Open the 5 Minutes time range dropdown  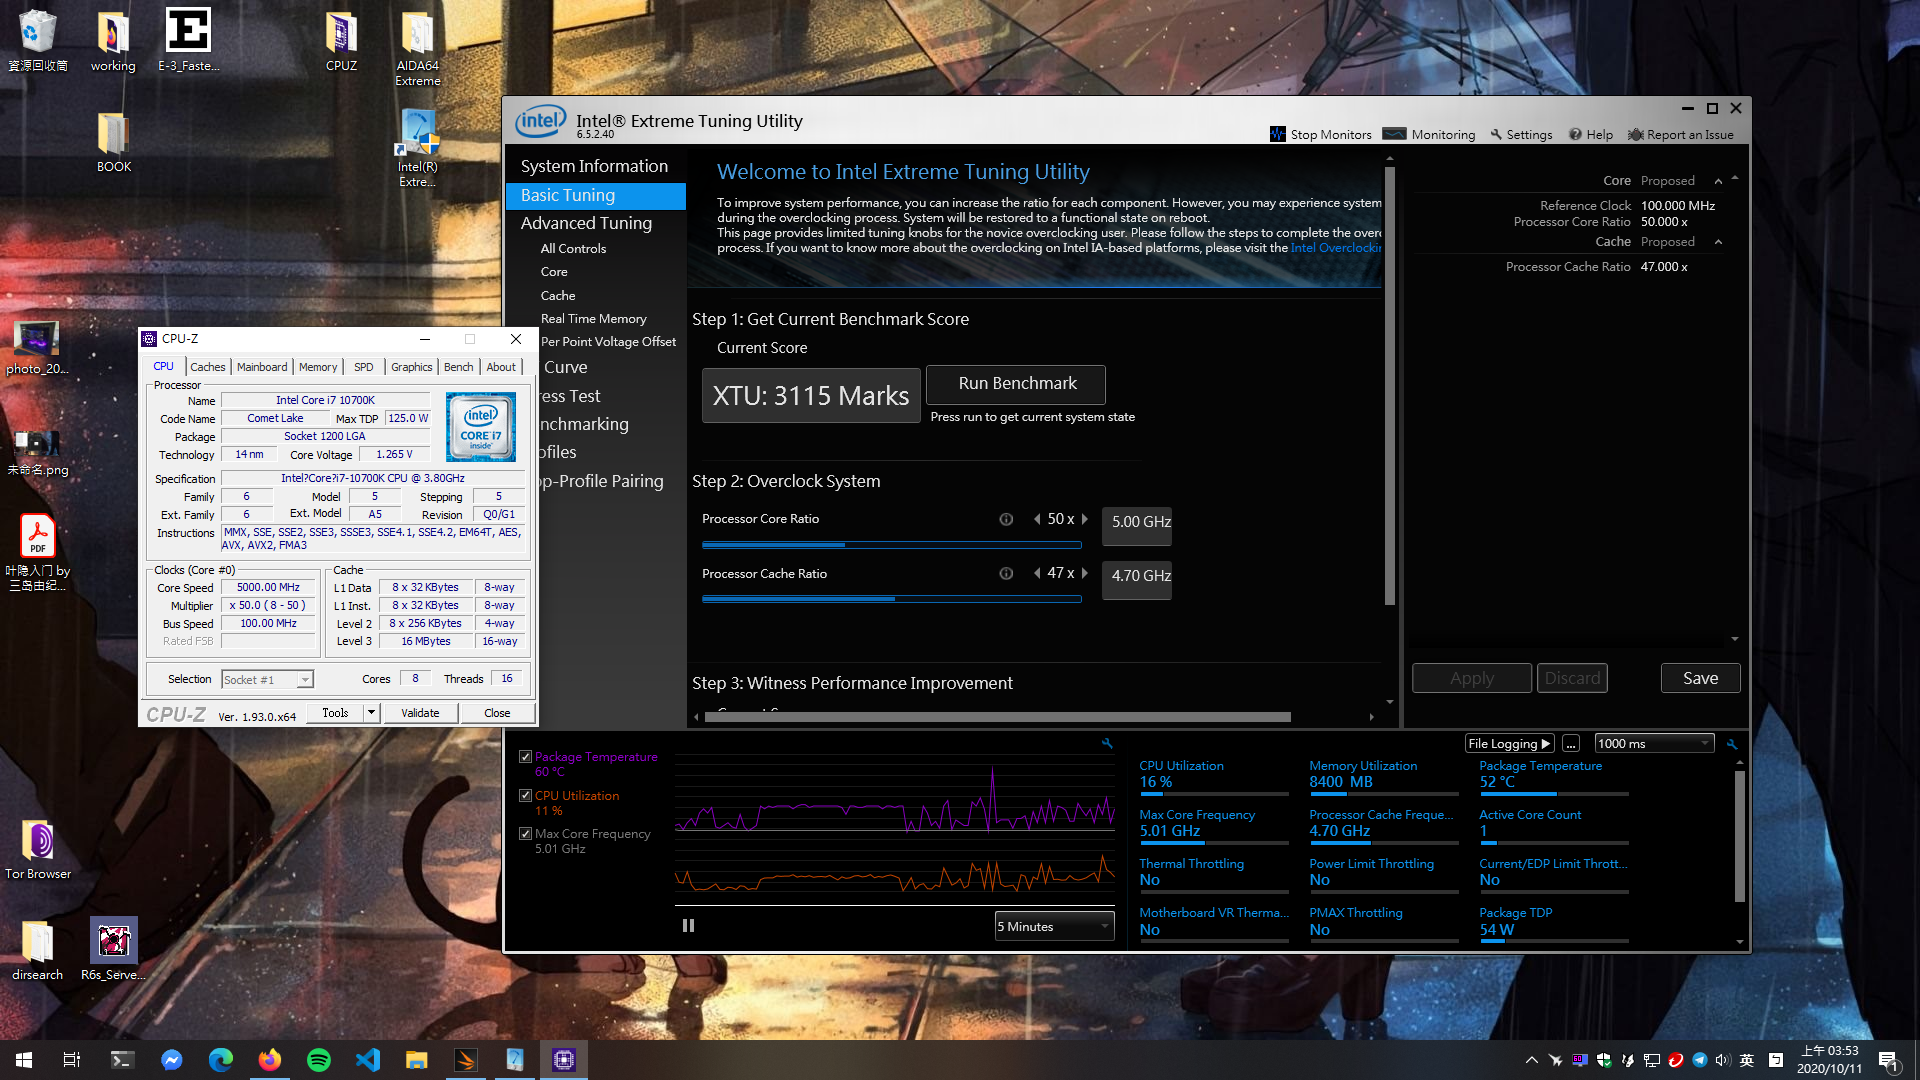1054,926
